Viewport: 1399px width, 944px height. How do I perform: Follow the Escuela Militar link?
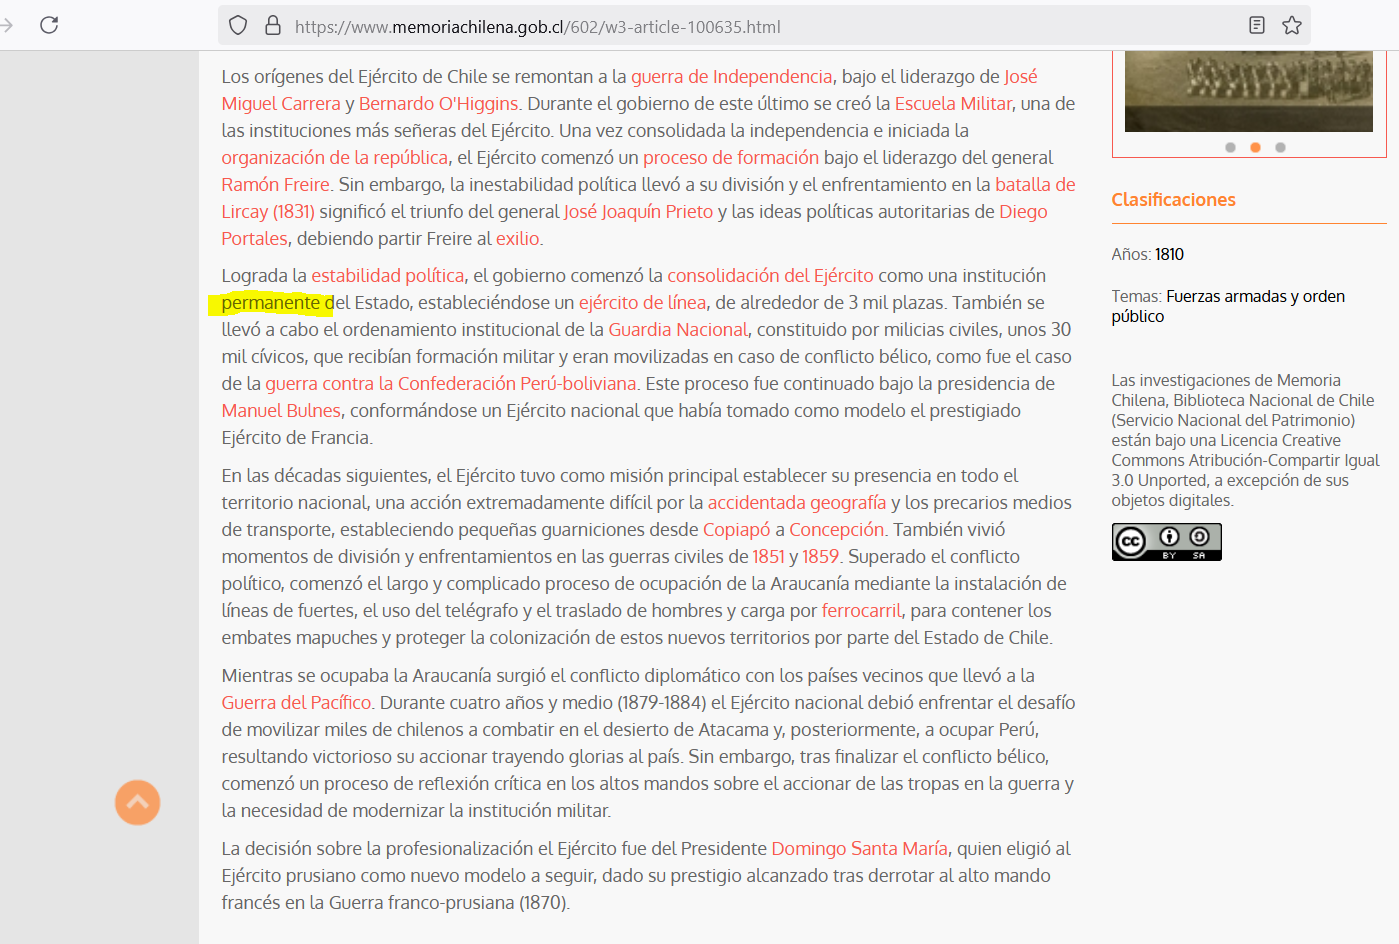[953, 104]
